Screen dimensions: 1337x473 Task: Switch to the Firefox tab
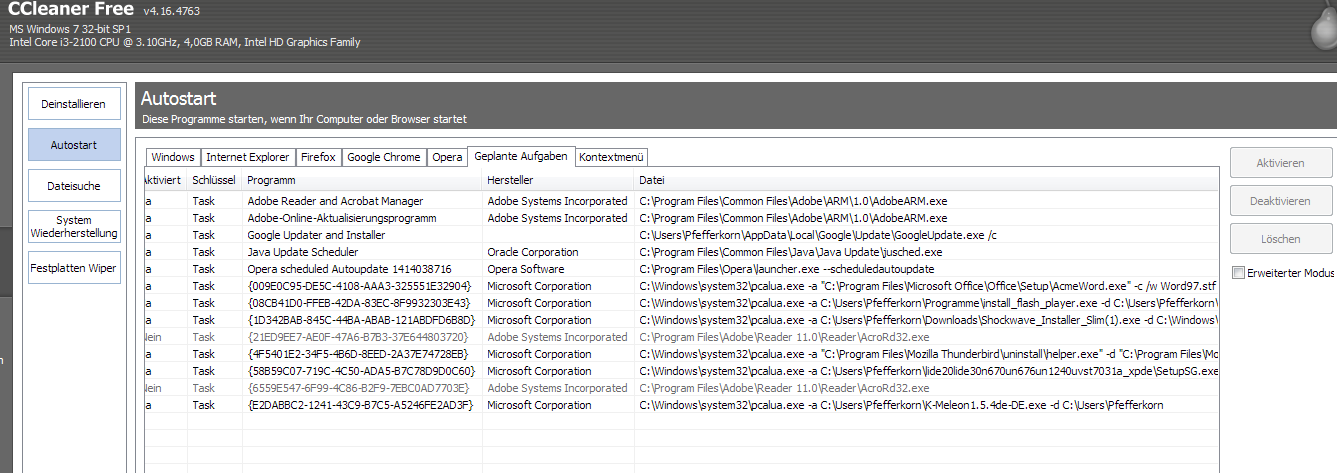click(318, 157)
